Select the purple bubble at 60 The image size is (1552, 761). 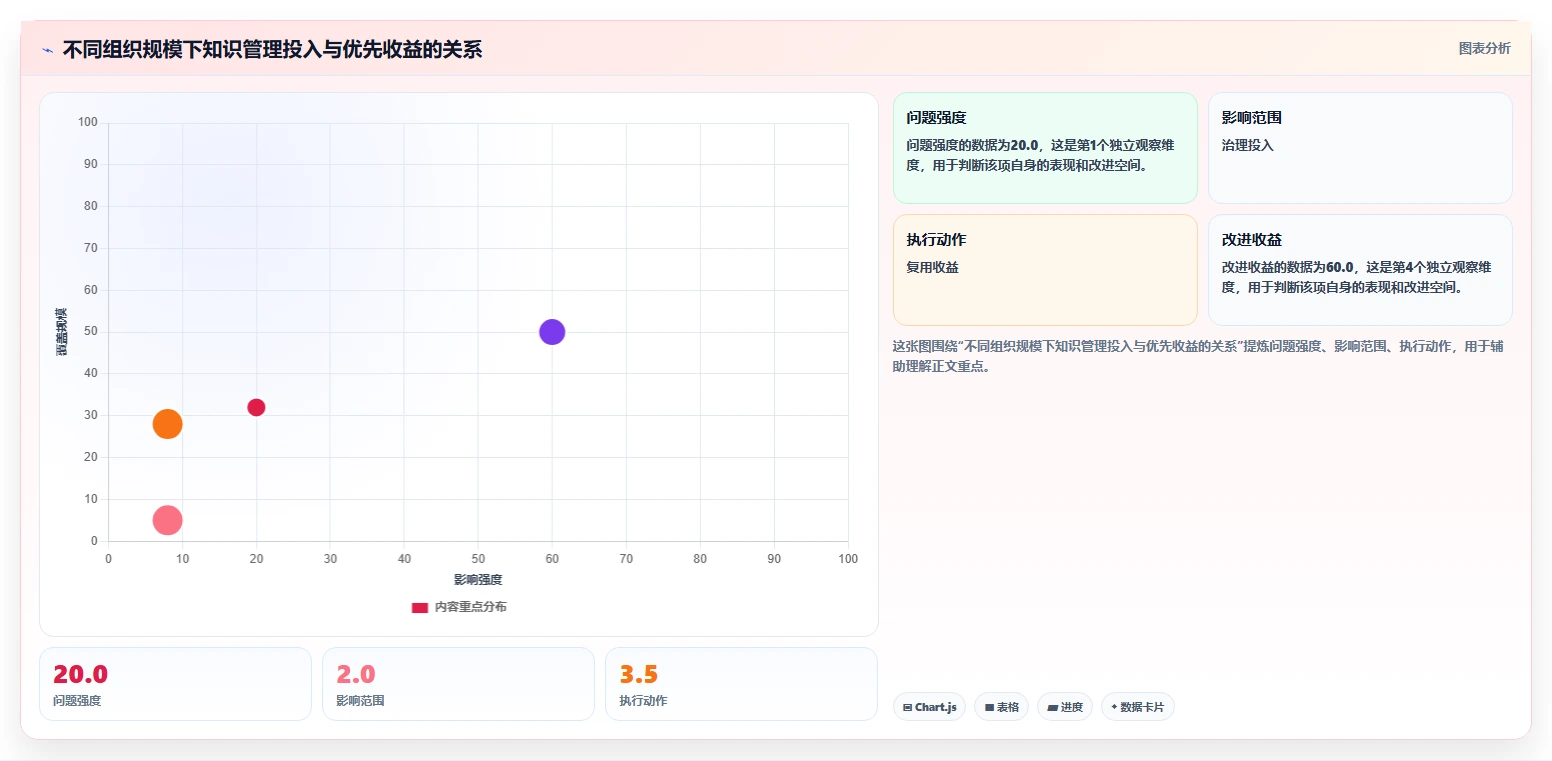pos(552,332)
